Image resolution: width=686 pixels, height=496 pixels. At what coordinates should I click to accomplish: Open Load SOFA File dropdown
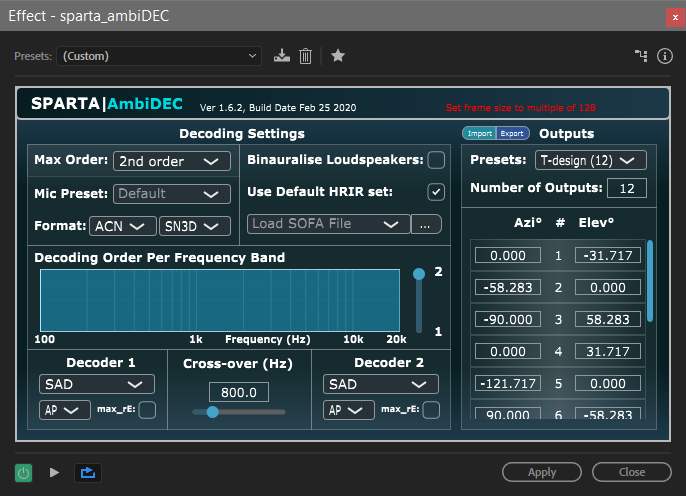click(329, 224)
